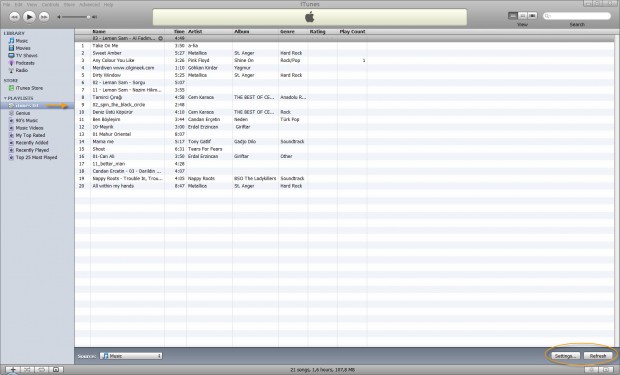Click the Play button

[x=29, y=17]
